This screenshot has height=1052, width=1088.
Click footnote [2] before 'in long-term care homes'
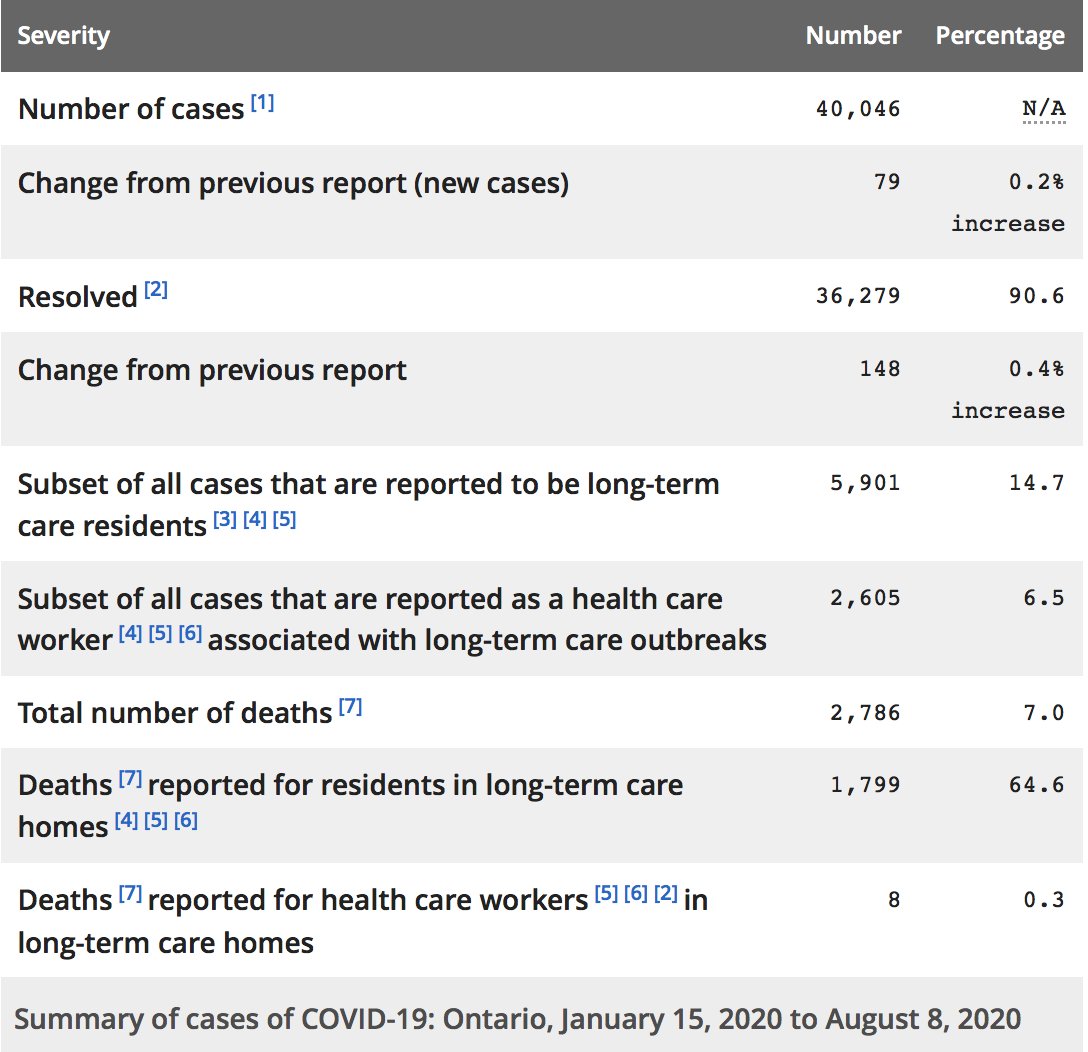(666, 893)
